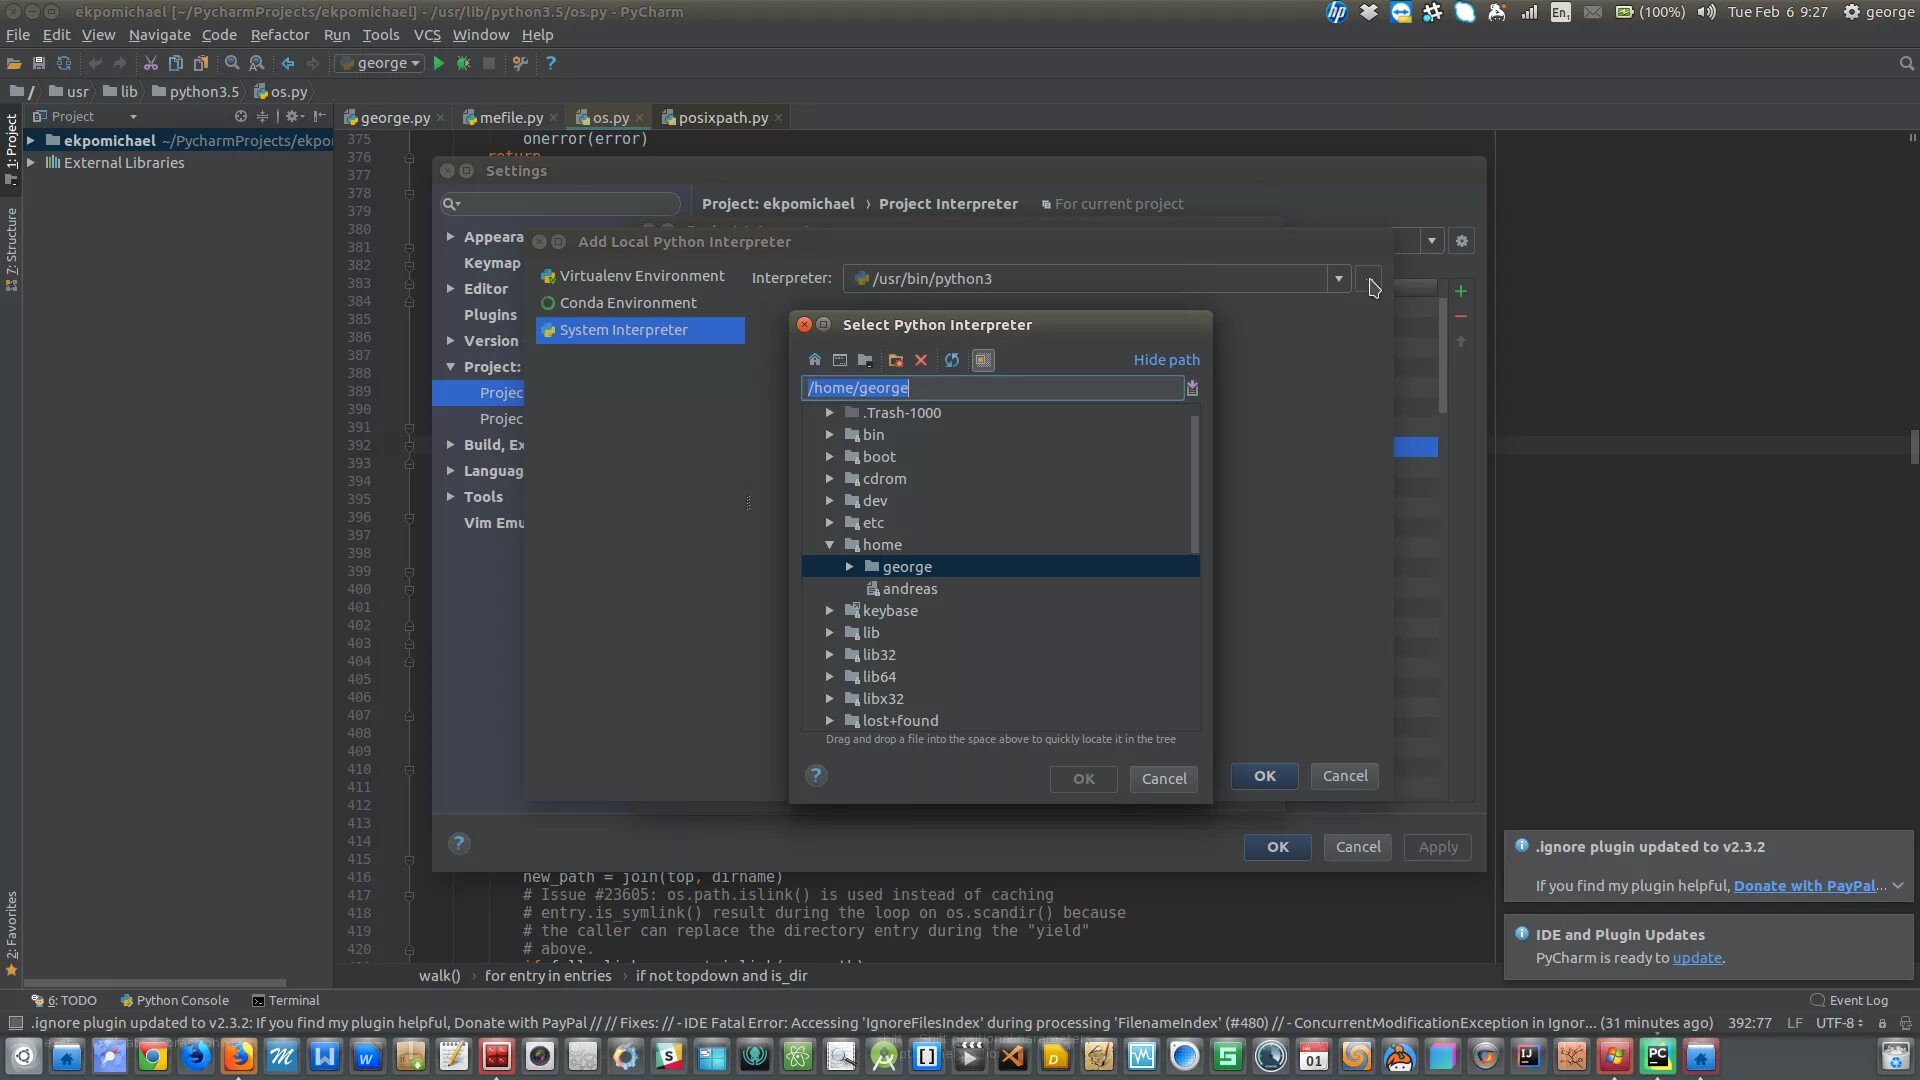Click the Home directory icon in file chooser
1920x1080 pixels.
[815, 360]
